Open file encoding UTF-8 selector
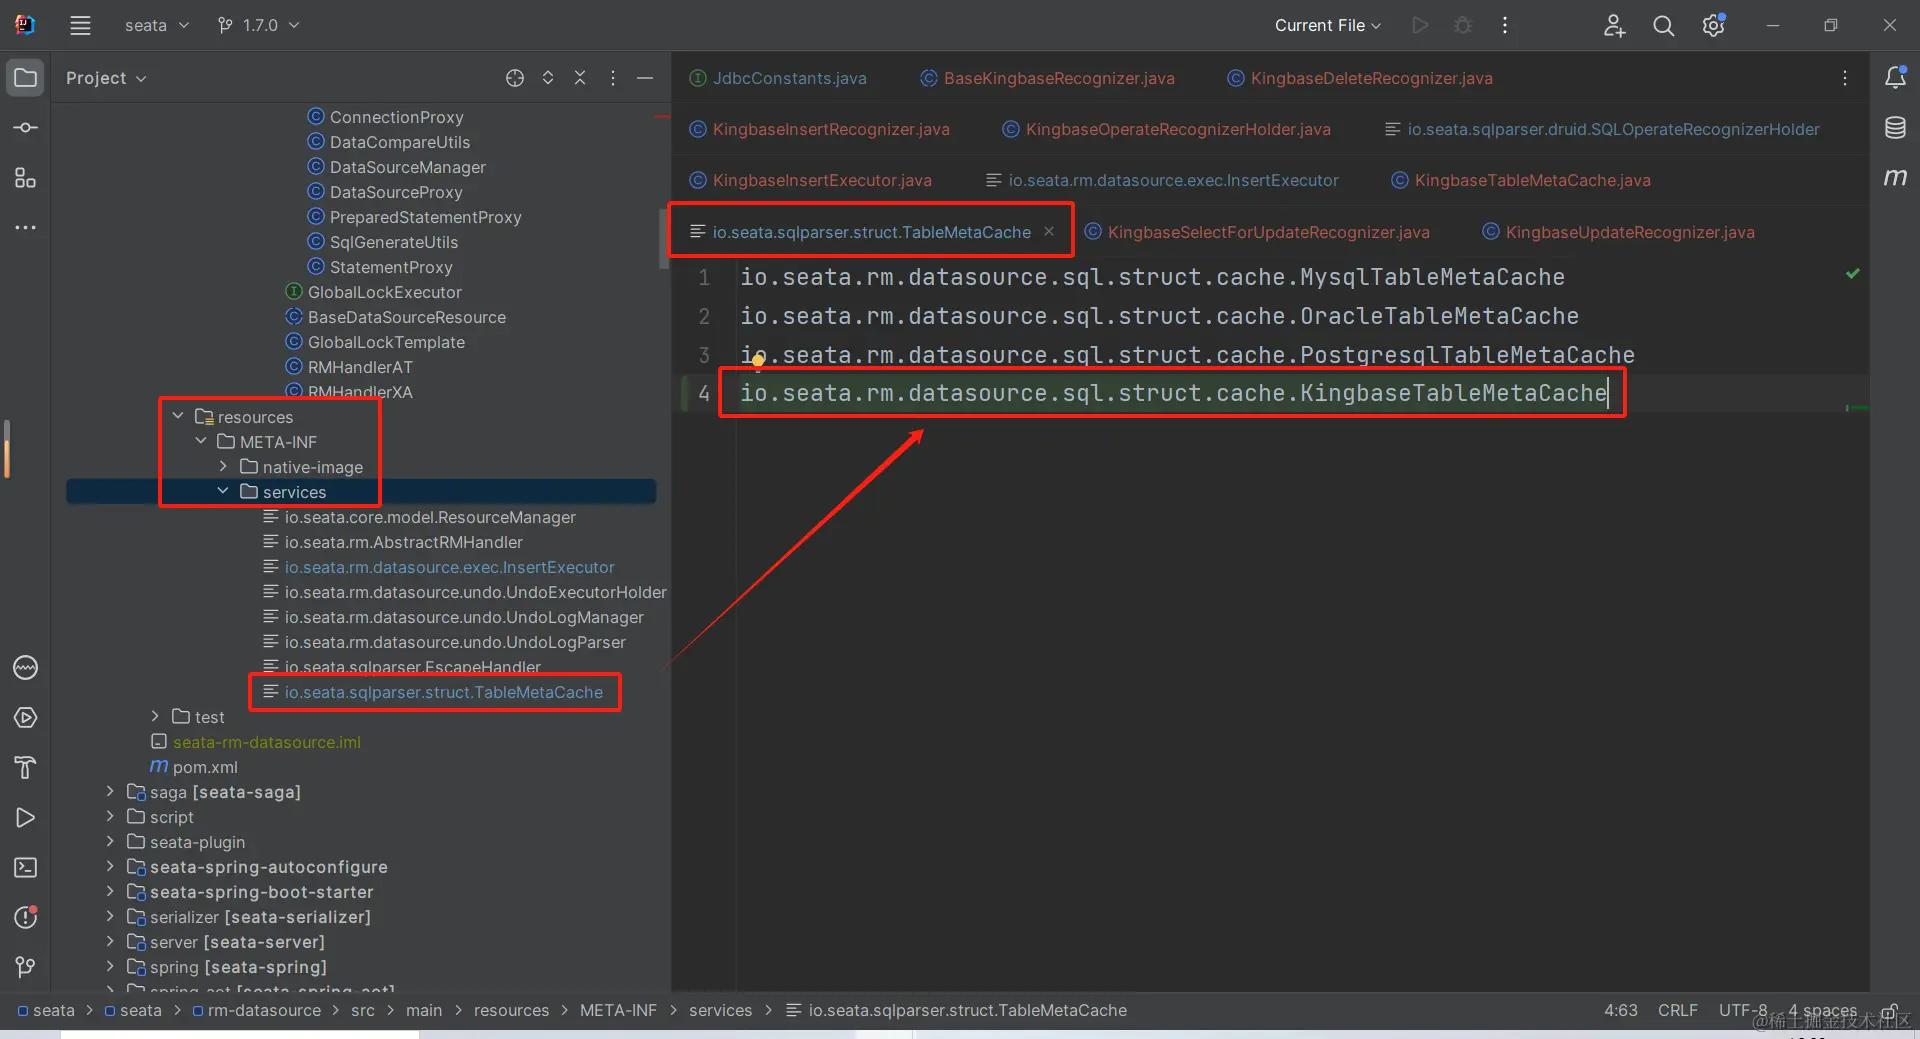 point(1743,1010)
